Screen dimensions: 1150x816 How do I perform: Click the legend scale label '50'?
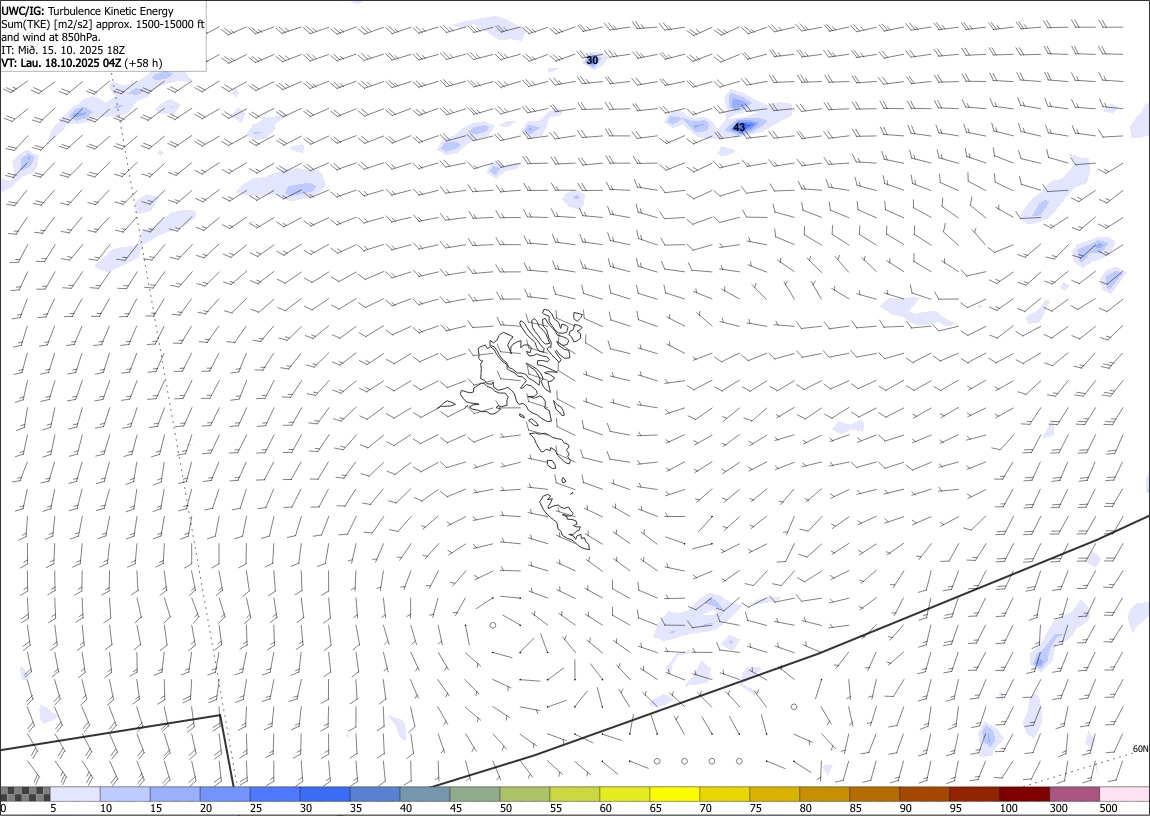pos(506,809)
